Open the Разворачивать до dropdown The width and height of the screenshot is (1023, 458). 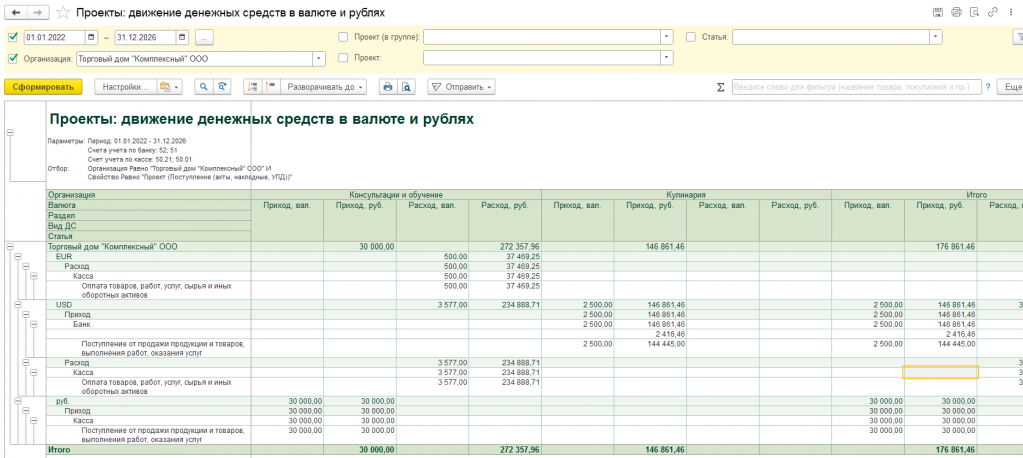coord(325,86)
